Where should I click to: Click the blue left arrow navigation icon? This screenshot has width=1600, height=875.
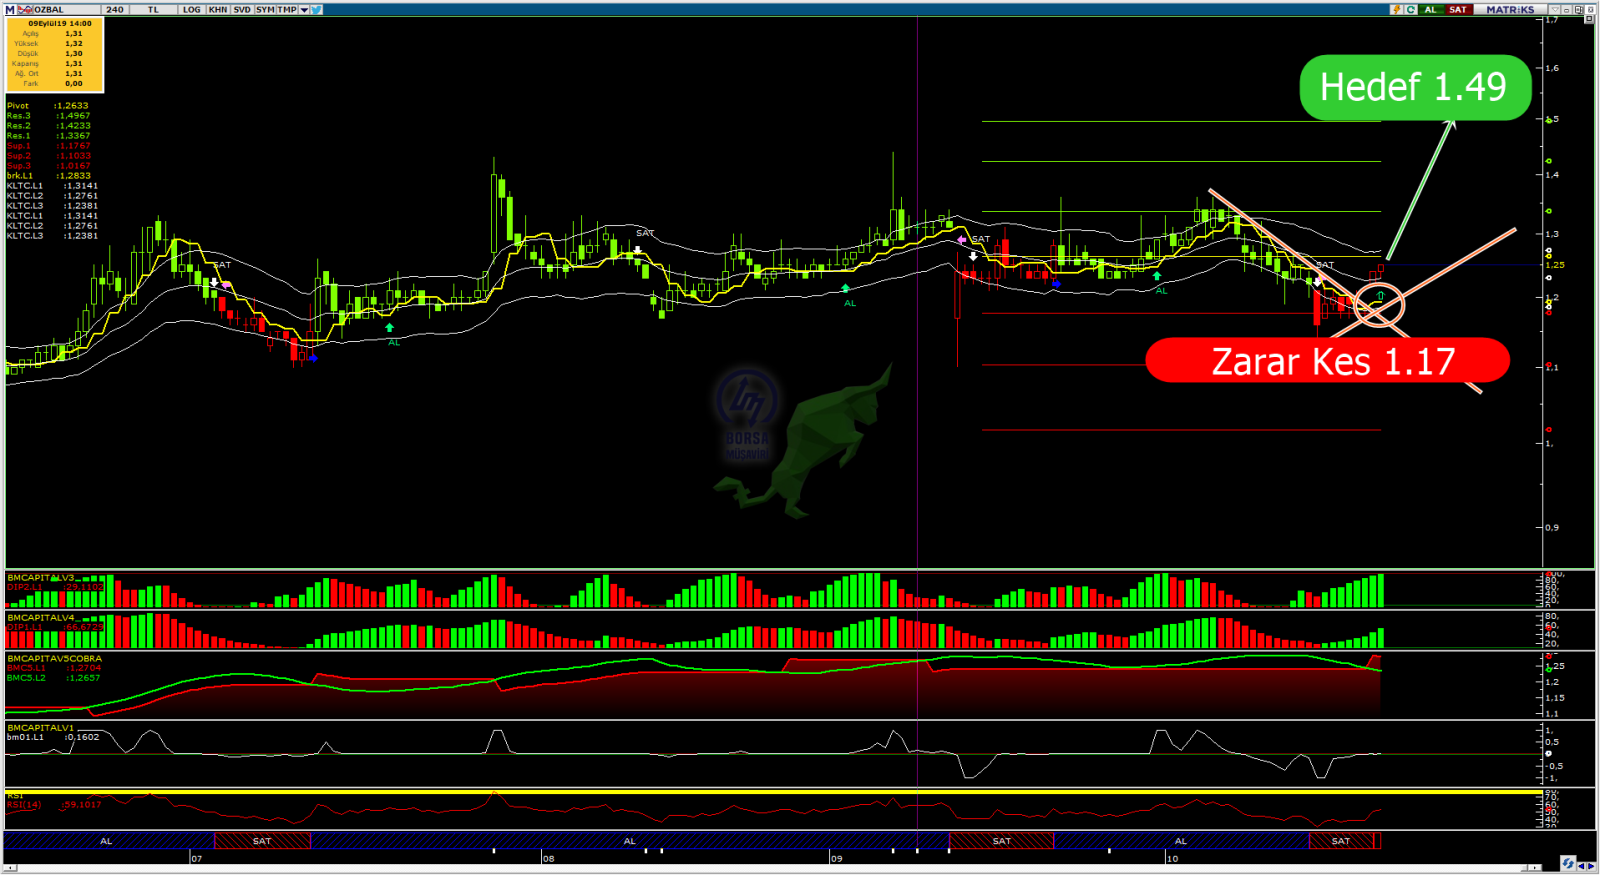(1581, 865)
